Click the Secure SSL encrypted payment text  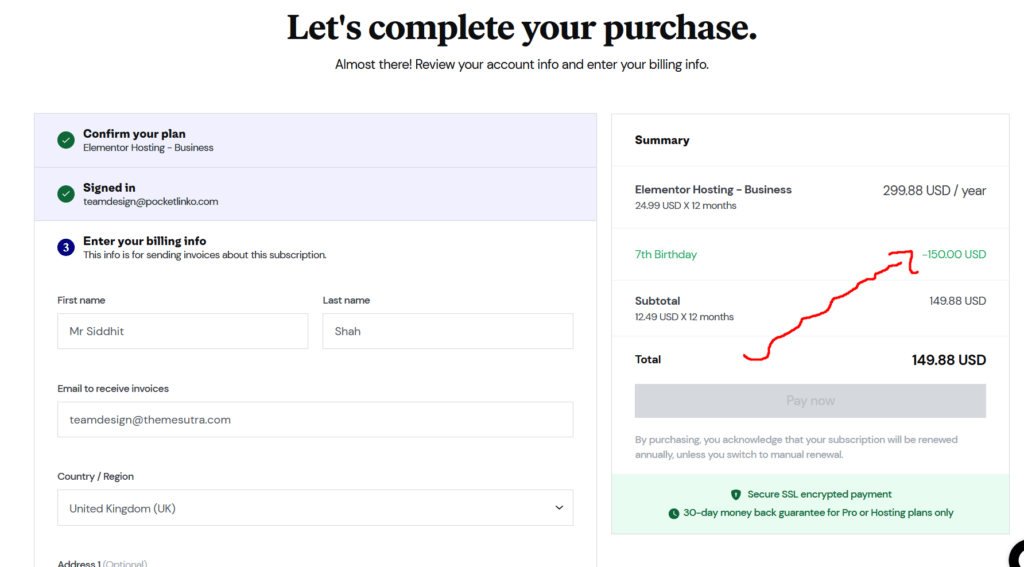coord(820,494)
